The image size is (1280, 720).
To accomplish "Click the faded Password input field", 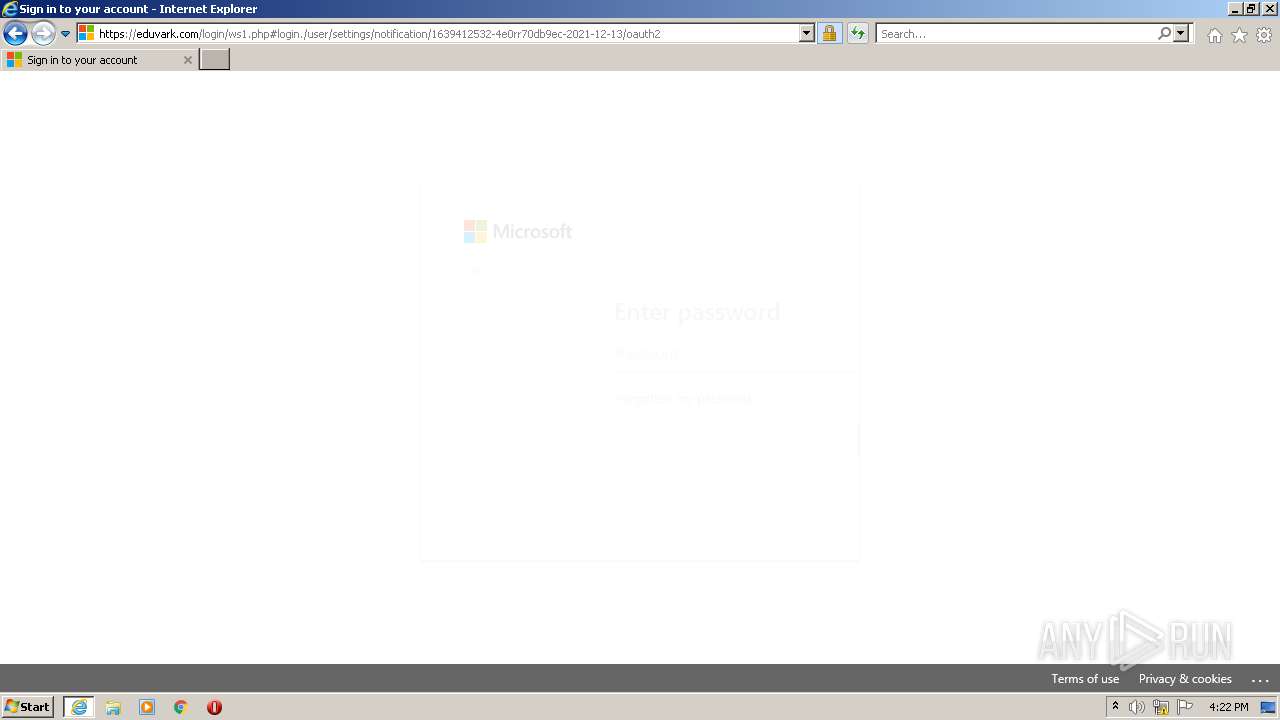I will 736,354.
